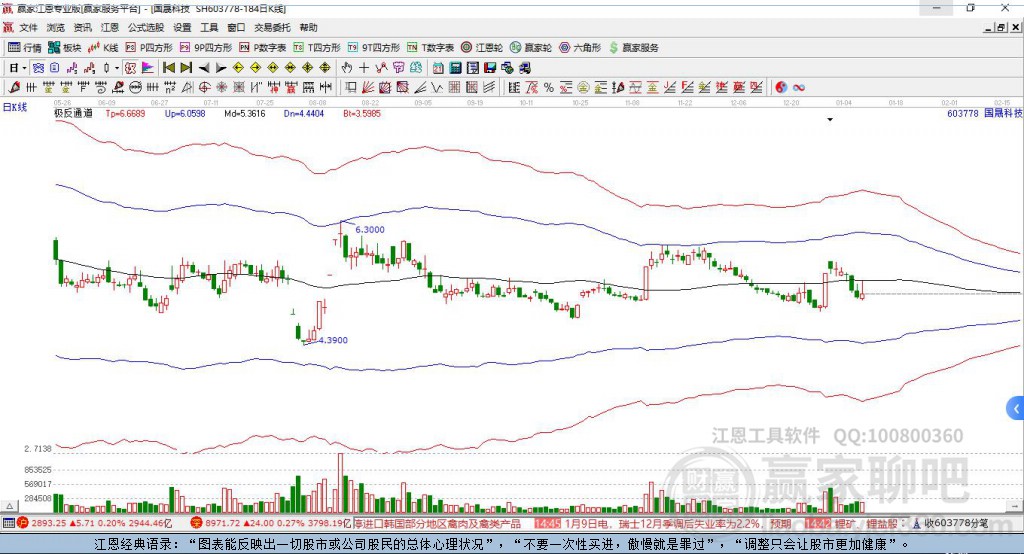
Task: Open the 9T四方形 tool
Action: 374,48
